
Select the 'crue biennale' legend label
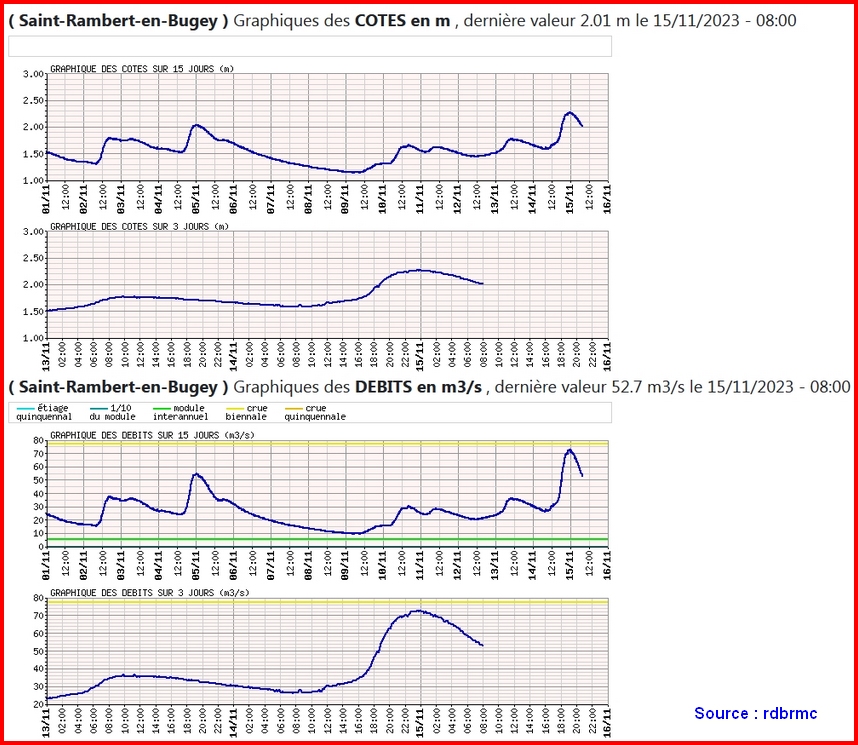[x=246, y=412]
